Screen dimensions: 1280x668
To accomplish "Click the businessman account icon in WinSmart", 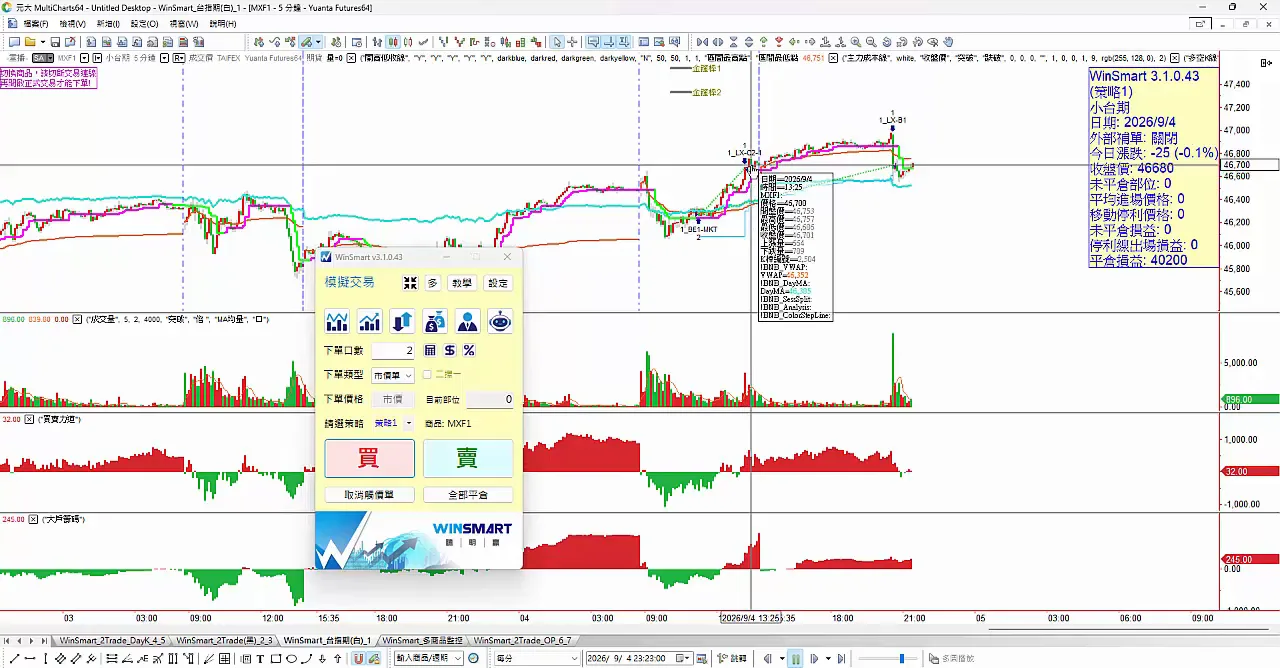I will [x=467, y=321].
